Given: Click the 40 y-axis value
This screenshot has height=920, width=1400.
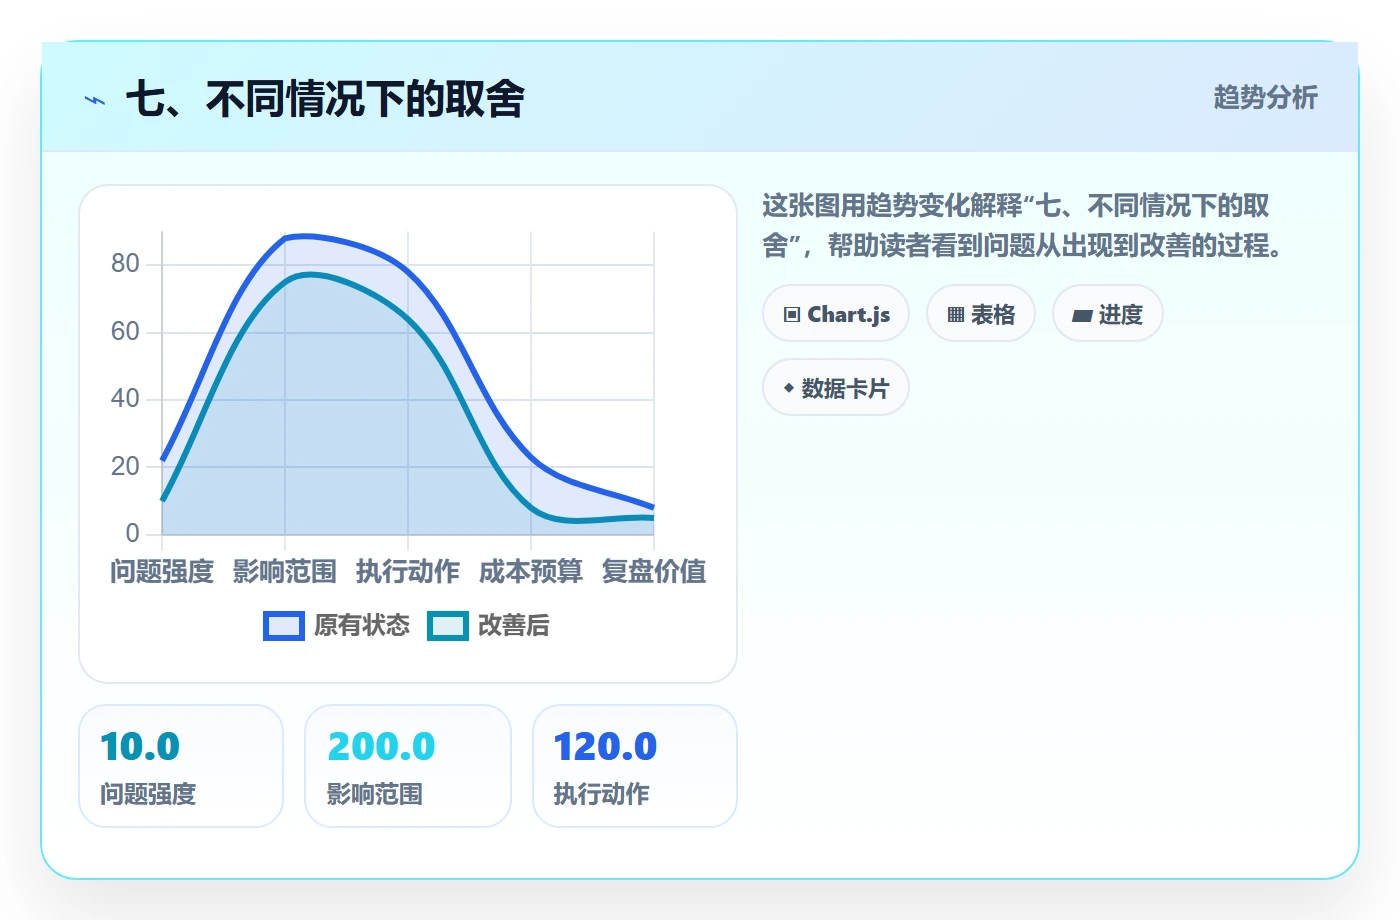Looking at the screenshot, I should click(125, 399).
